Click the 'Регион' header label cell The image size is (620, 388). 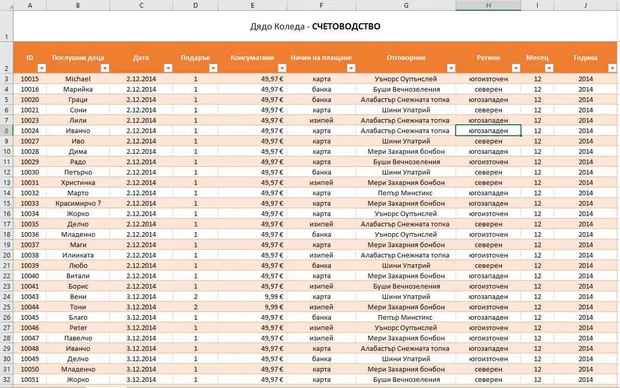tap(488, 57)
